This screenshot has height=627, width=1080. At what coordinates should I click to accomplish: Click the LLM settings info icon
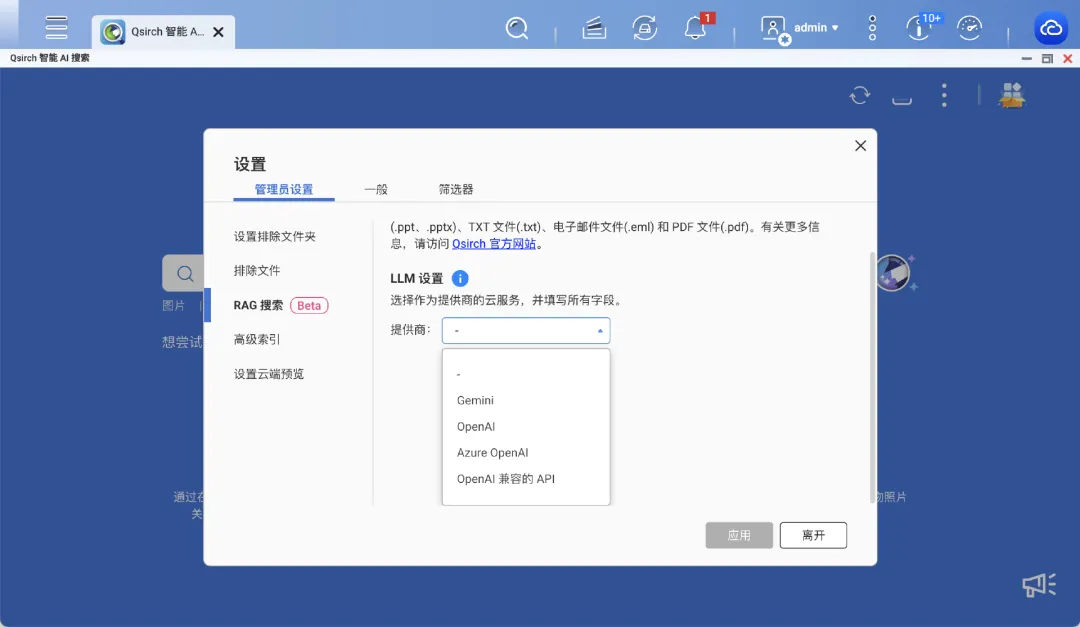pos(460,279)
